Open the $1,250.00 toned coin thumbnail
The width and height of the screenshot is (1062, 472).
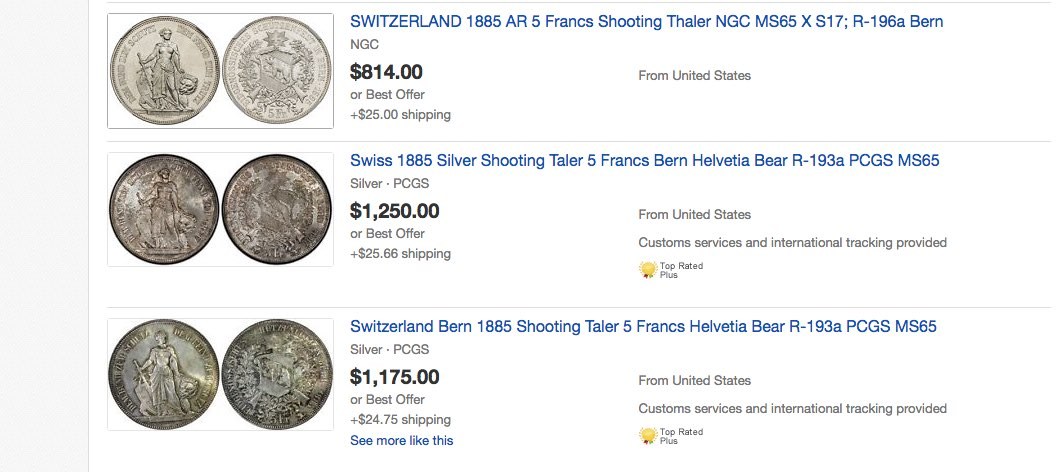(x=220, y=209)
